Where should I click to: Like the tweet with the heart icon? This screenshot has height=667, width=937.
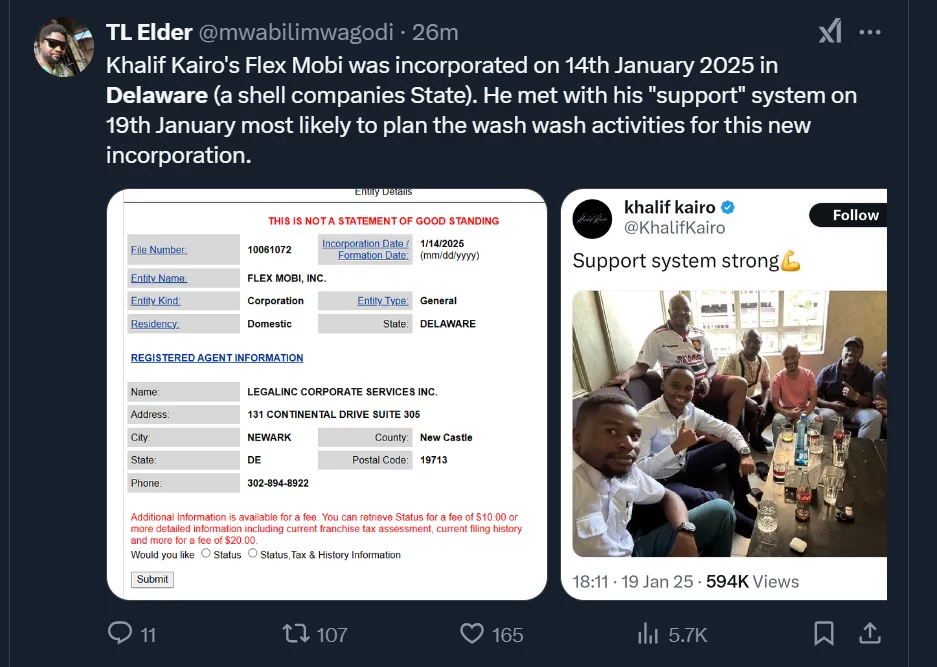tap(472, 633)
